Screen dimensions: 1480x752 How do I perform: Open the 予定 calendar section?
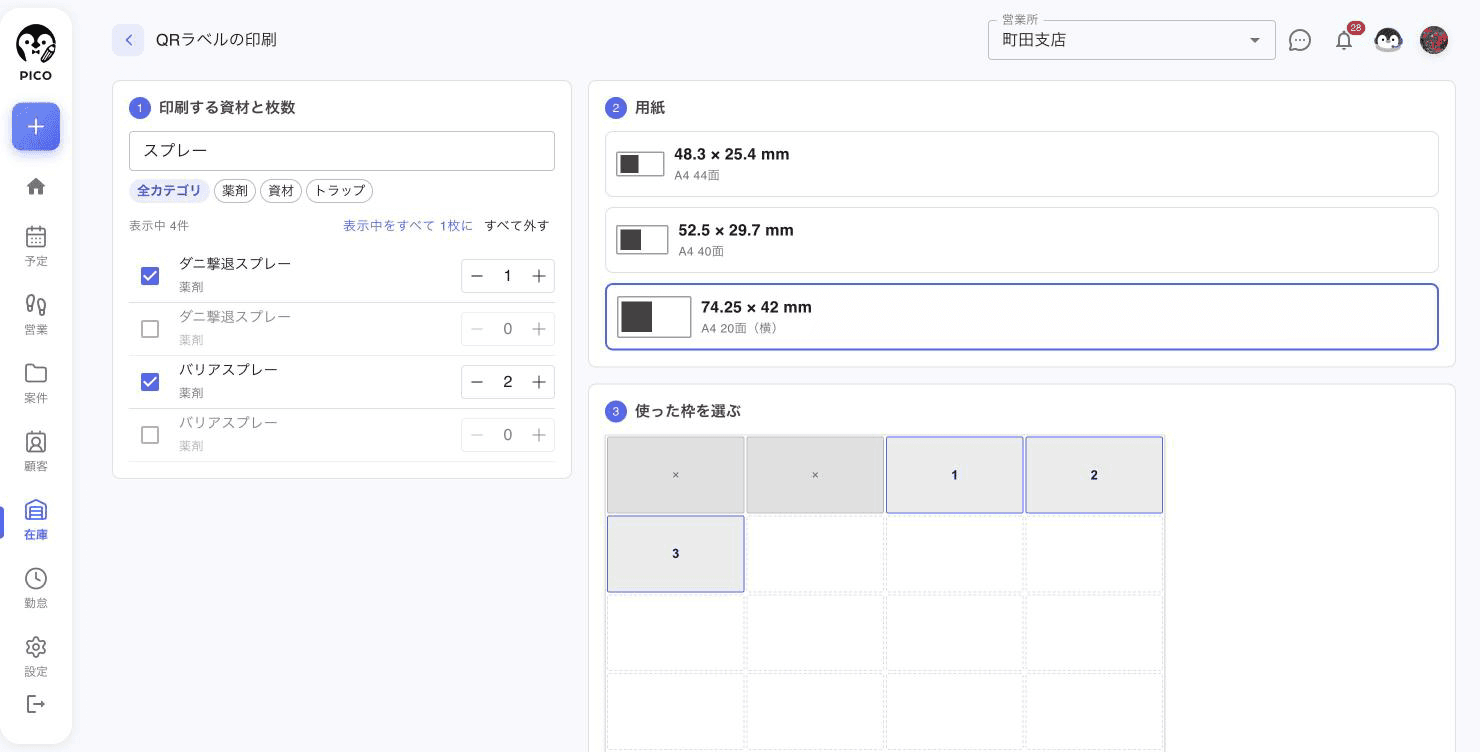36,246
